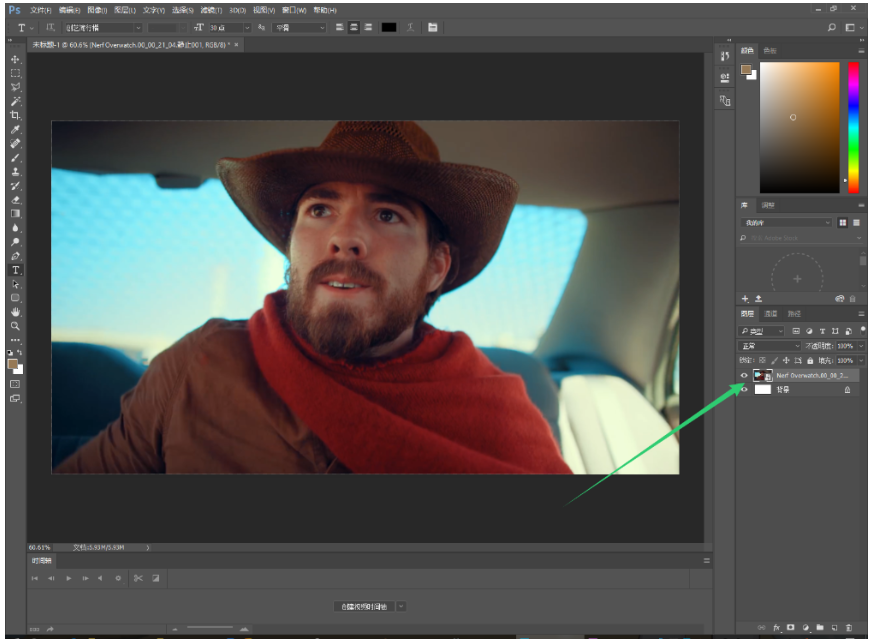Toggle visibility of the 背景 layer

coord(743,390)
